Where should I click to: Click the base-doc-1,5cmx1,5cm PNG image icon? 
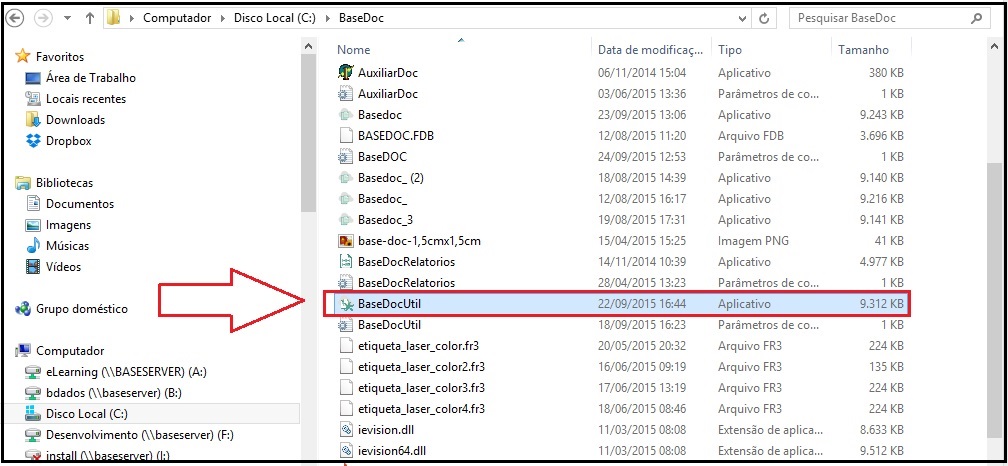coord(346,241)
